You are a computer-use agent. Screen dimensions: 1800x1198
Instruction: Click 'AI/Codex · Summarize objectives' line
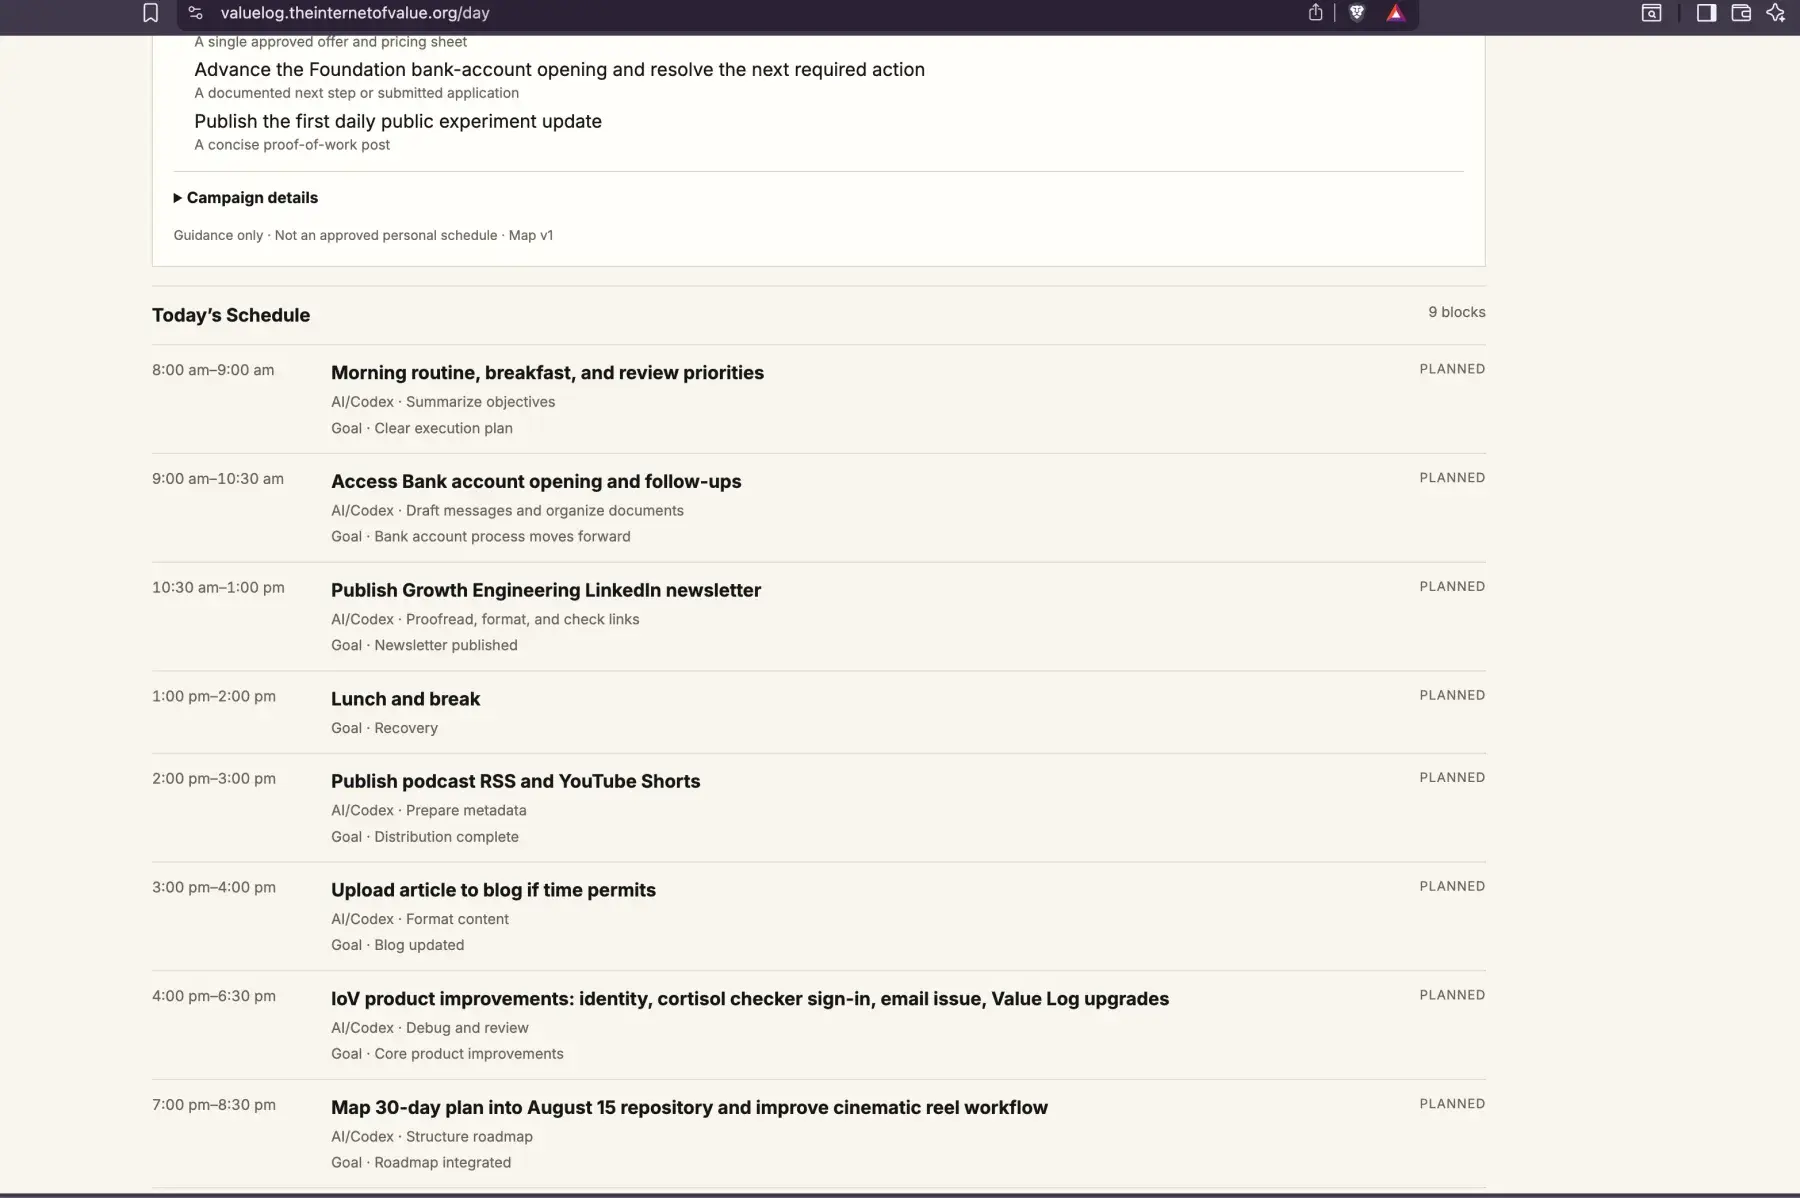click(x=443, y=402)
